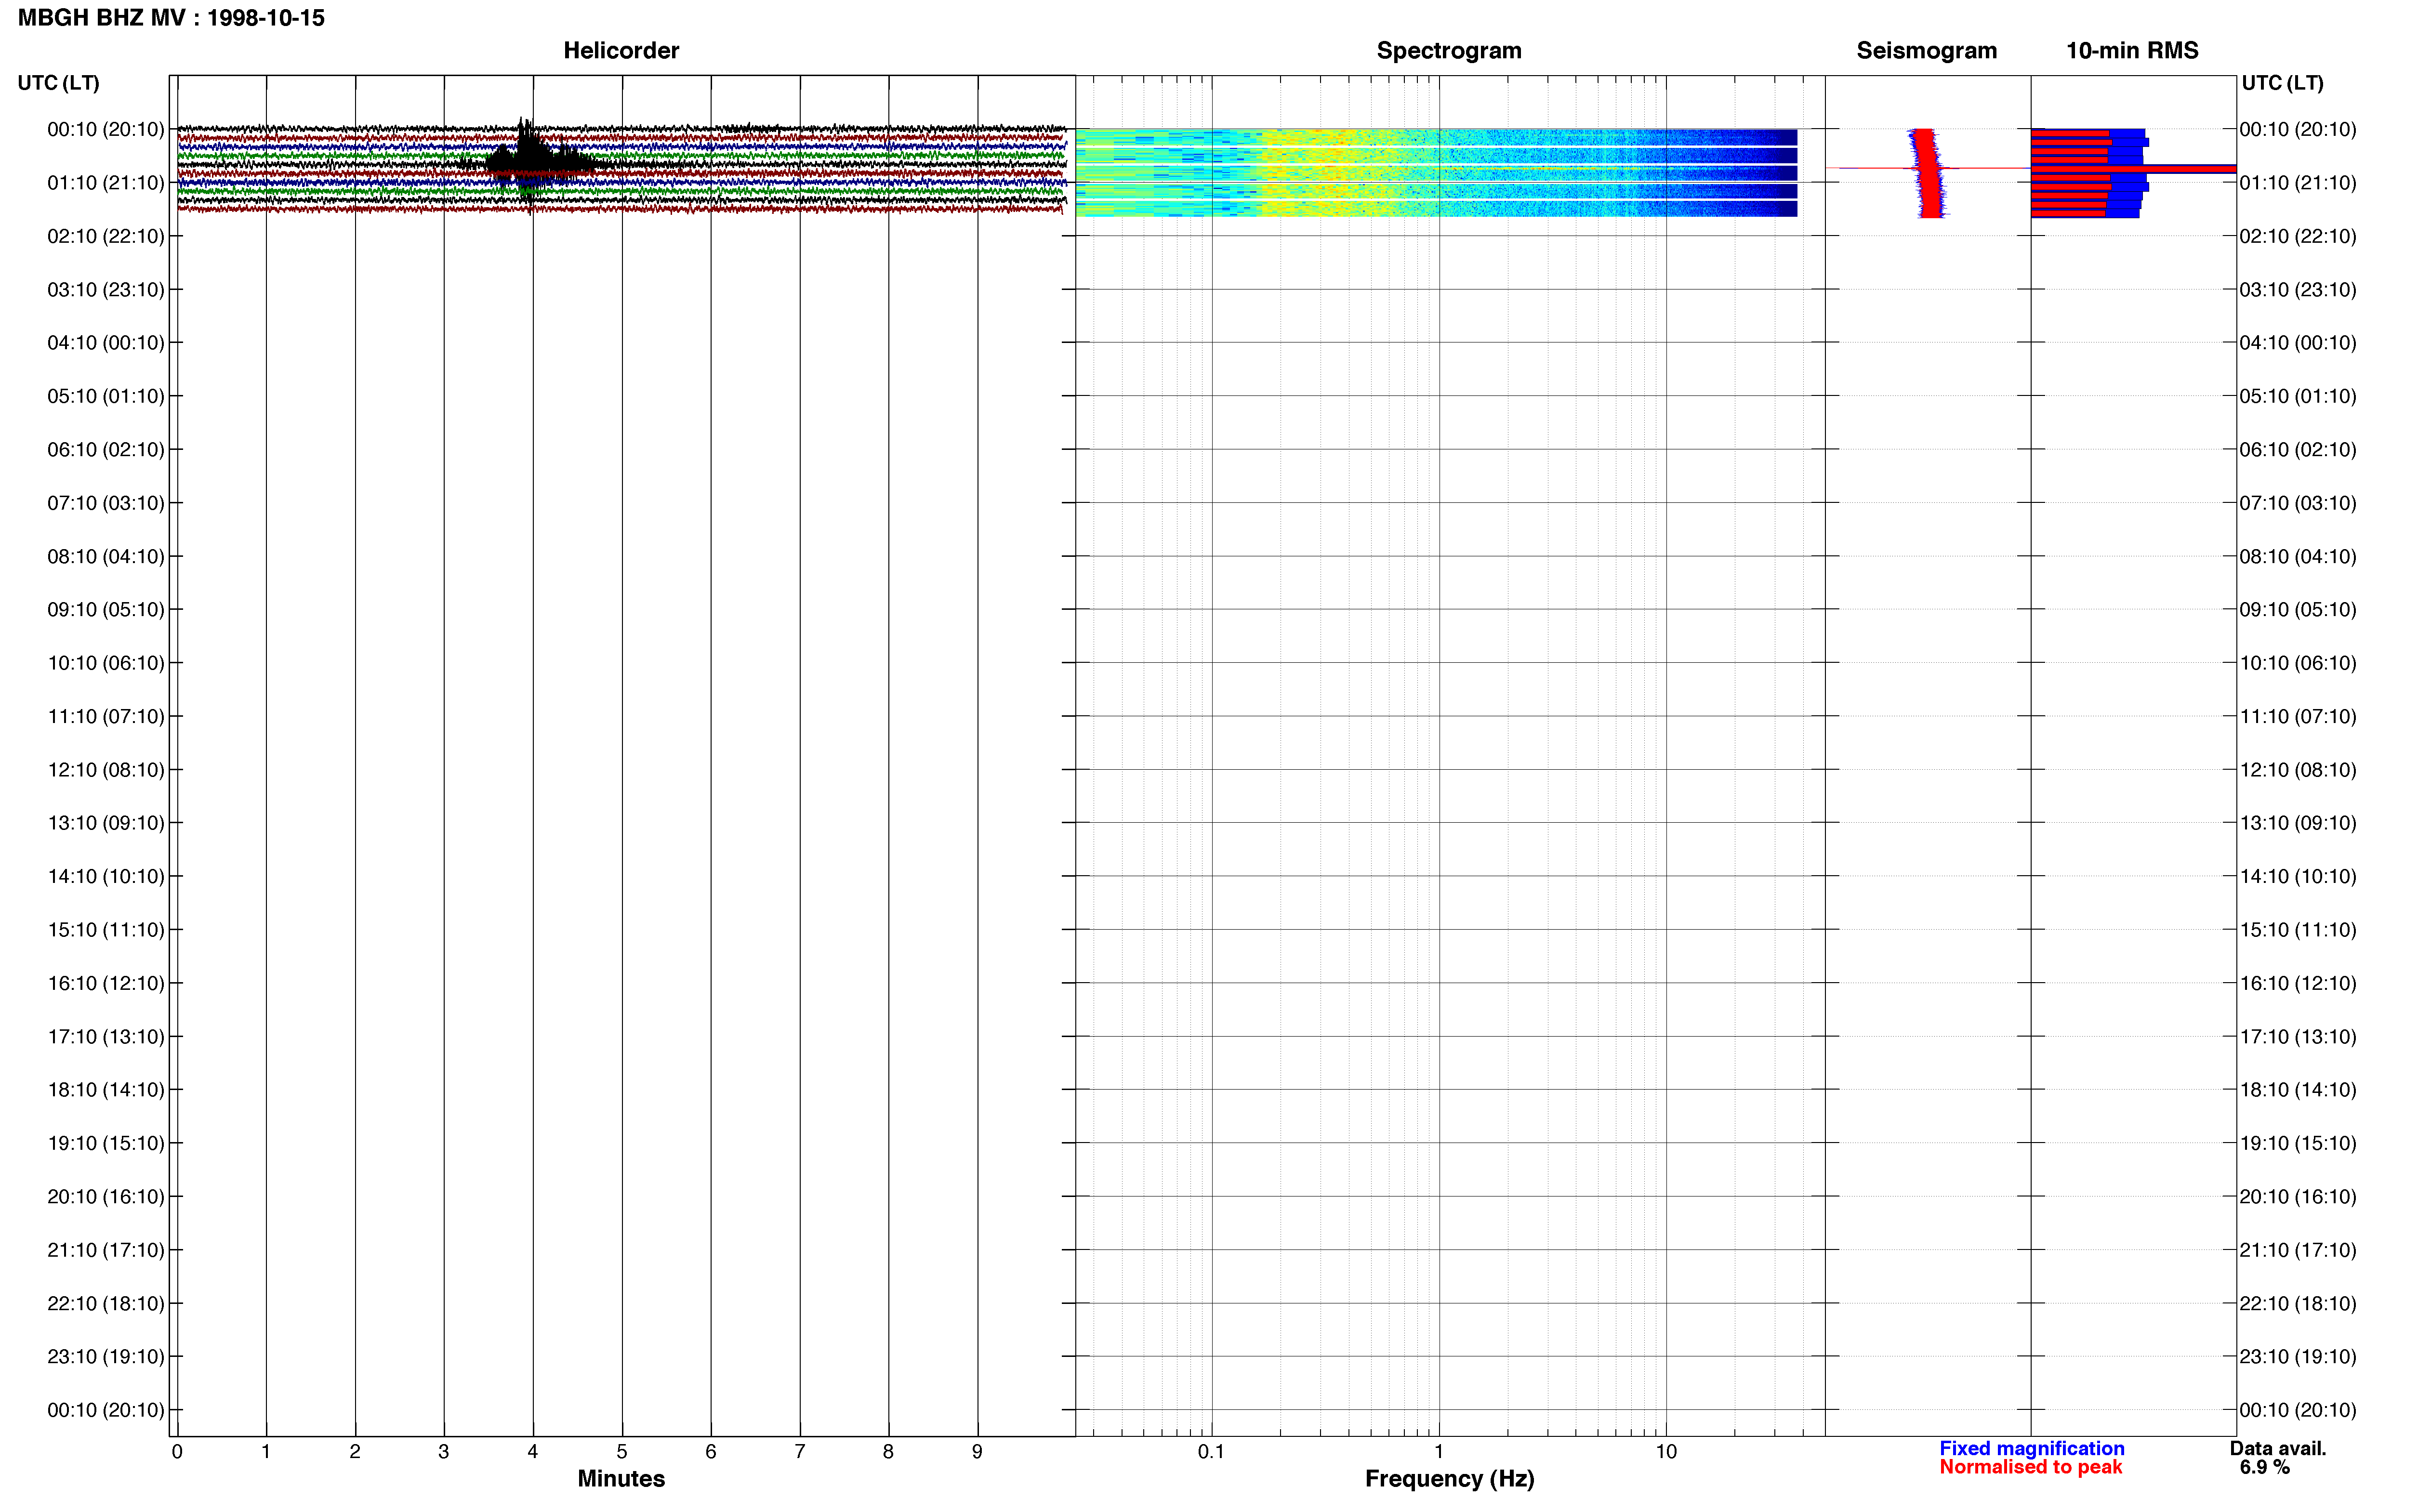Click the '6.9 %' data availability value
2418x1512 pixels.
click(x=2265, y=1467)
